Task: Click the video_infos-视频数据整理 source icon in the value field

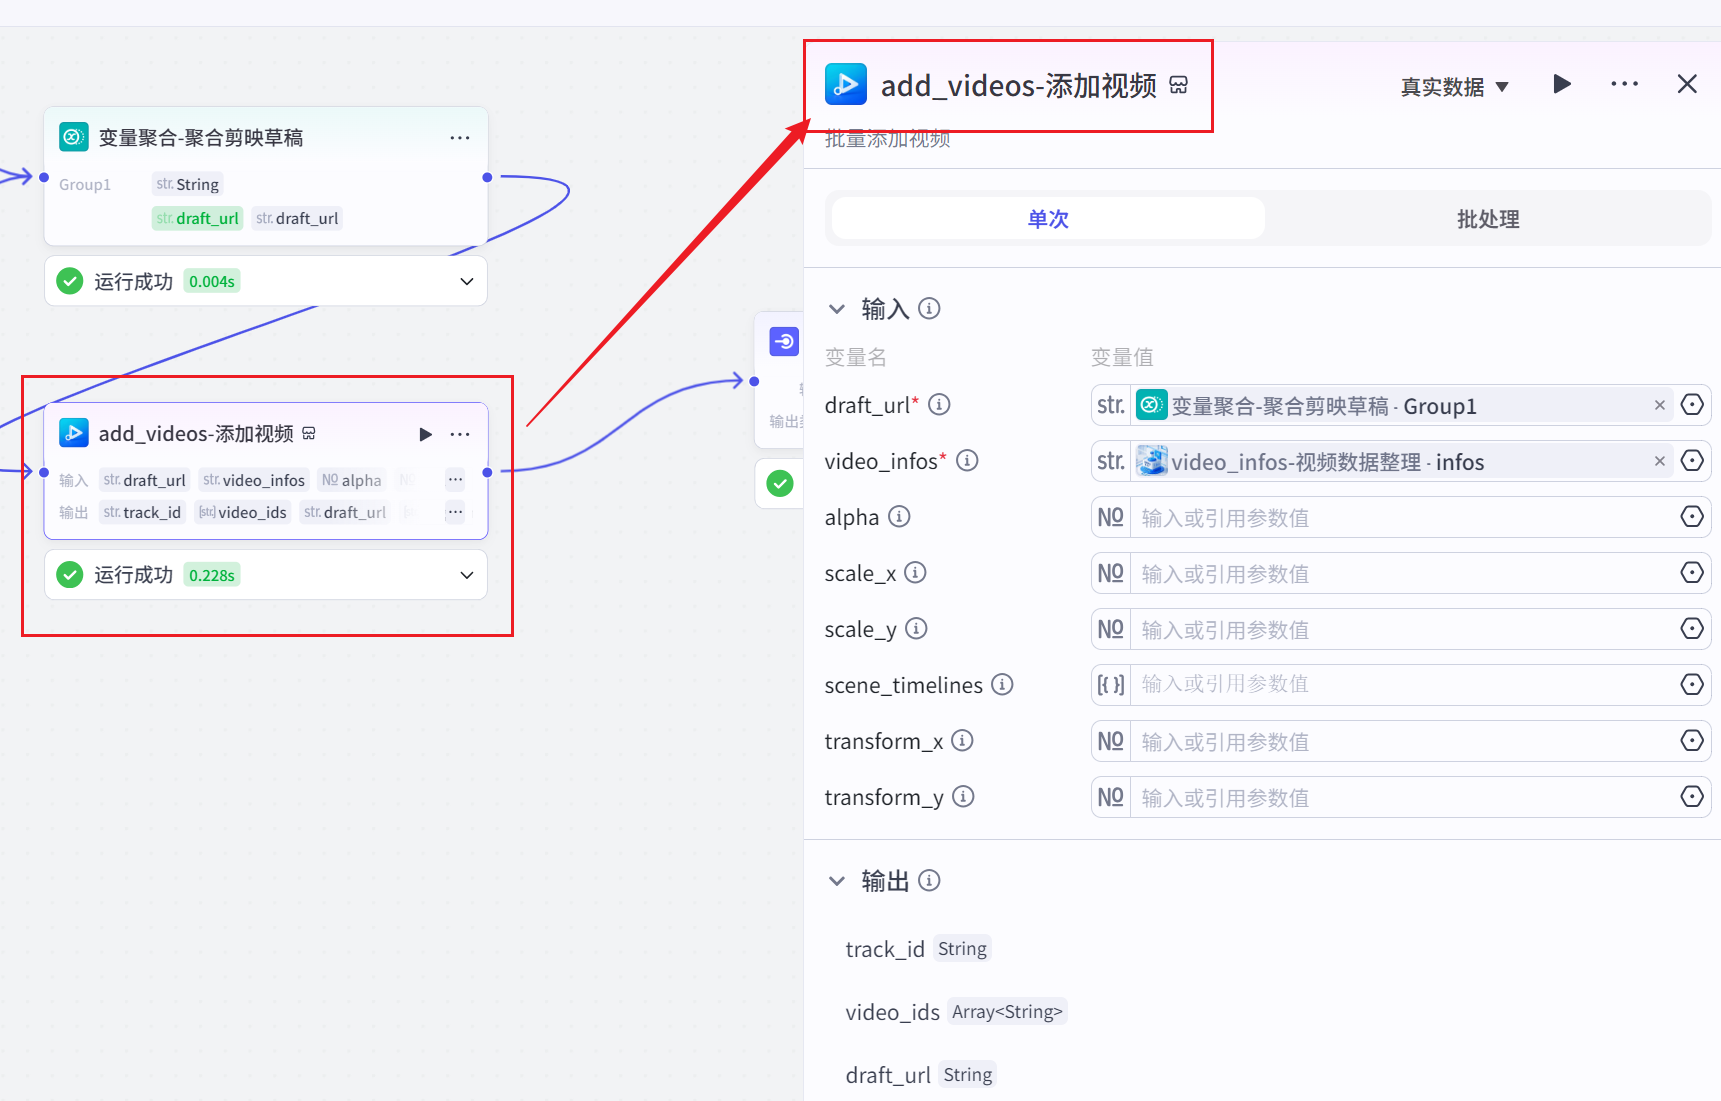Action: tap(1151, 461)
